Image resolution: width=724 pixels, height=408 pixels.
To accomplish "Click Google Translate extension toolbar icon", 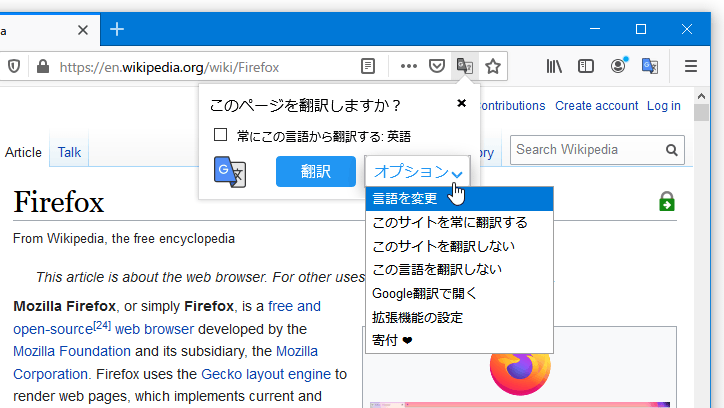I will (x=650, y=66).
